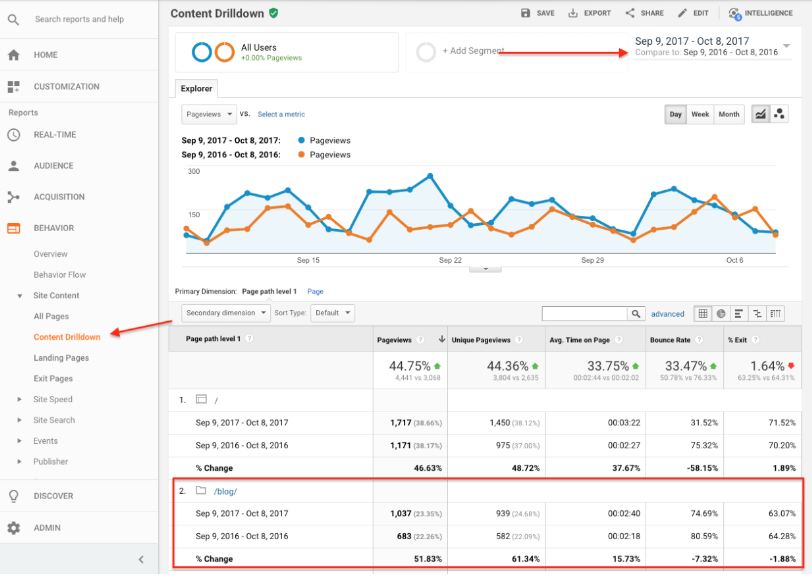Viewport: 812px width, 577px height.
Task: Open the All Pages report
Action: (51, 316)
